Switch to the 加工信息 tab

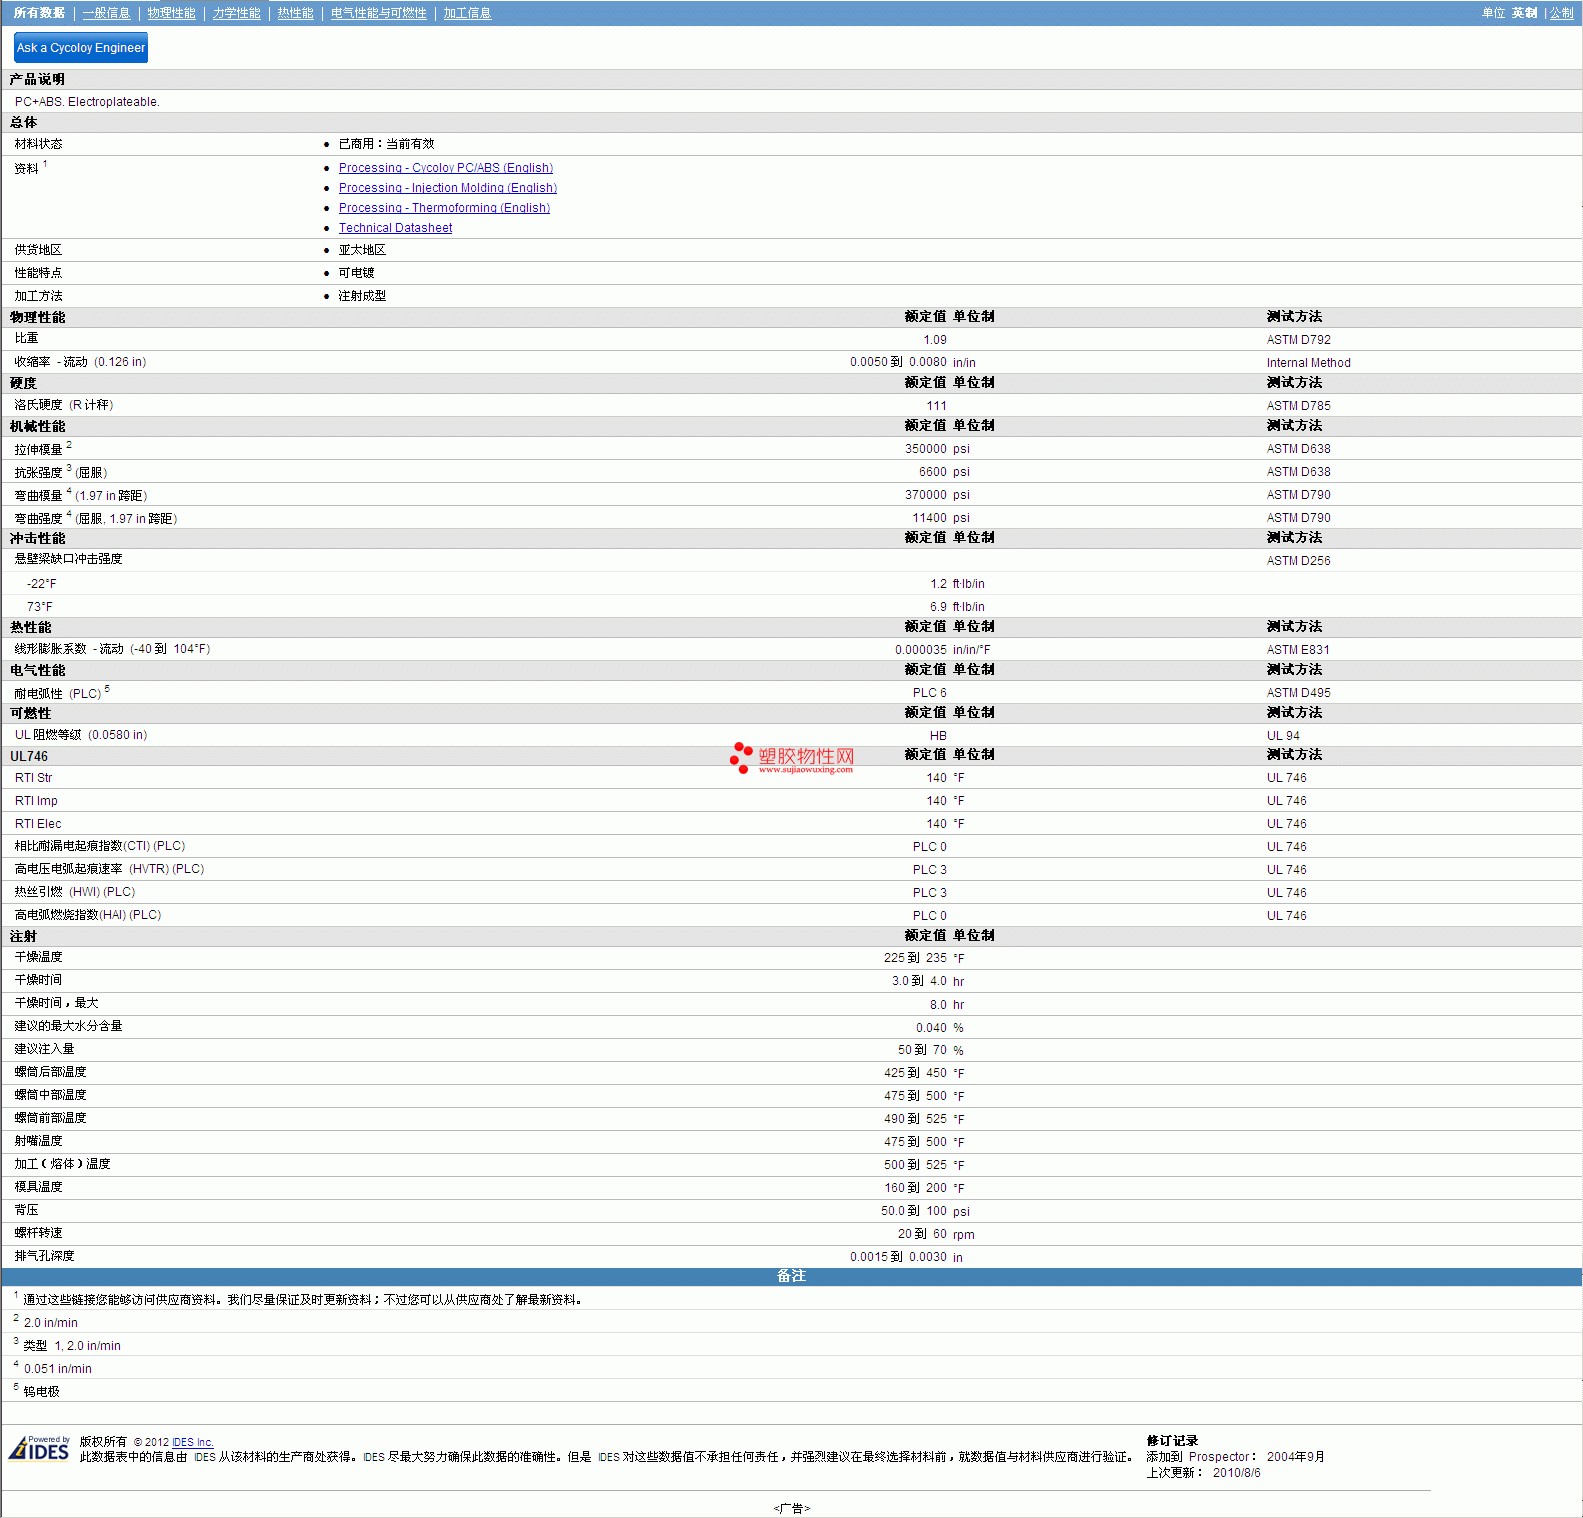467,13
